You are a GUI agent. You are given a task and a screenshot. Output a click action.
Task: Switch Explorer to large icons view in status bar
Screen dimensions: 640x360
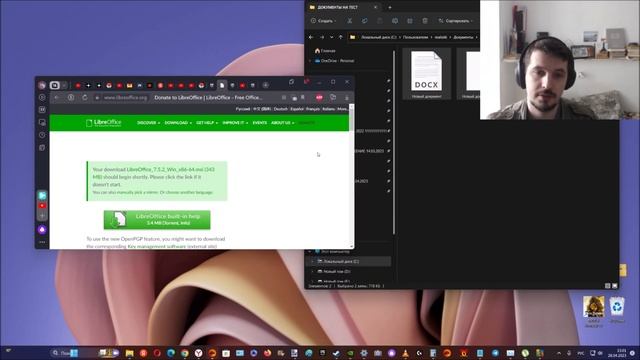615,286
